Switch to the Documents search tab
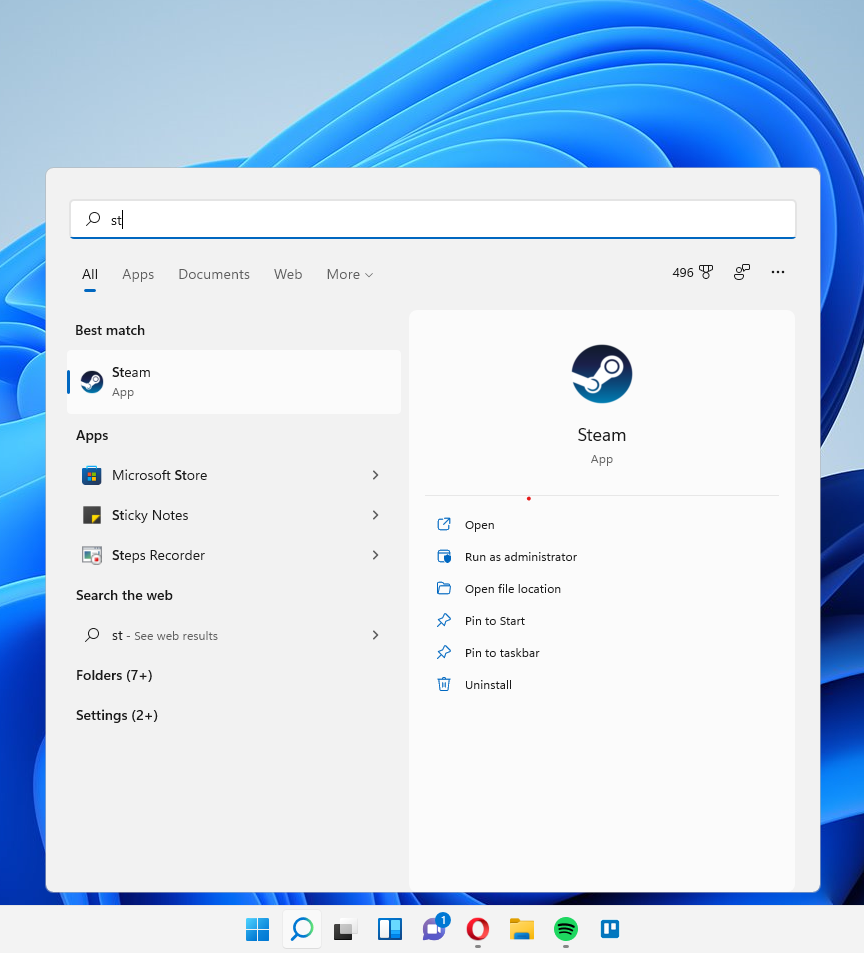864x953 pixels. 213,274
